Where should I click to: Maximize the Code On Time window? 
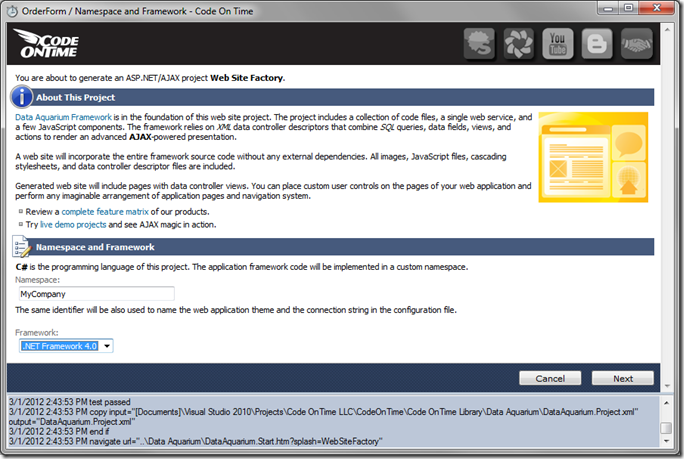click(628, 8)
